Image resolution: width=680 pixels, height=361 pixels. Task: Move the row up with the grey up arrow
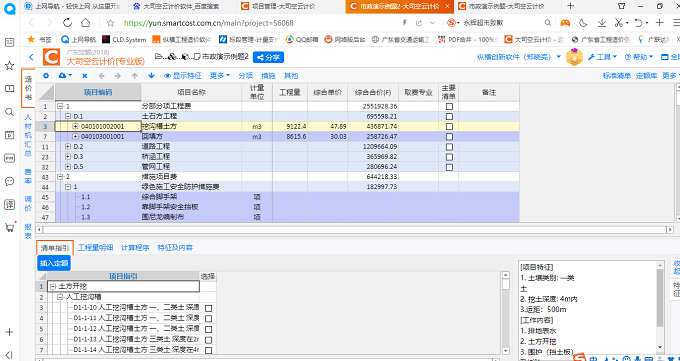(134, 75)
